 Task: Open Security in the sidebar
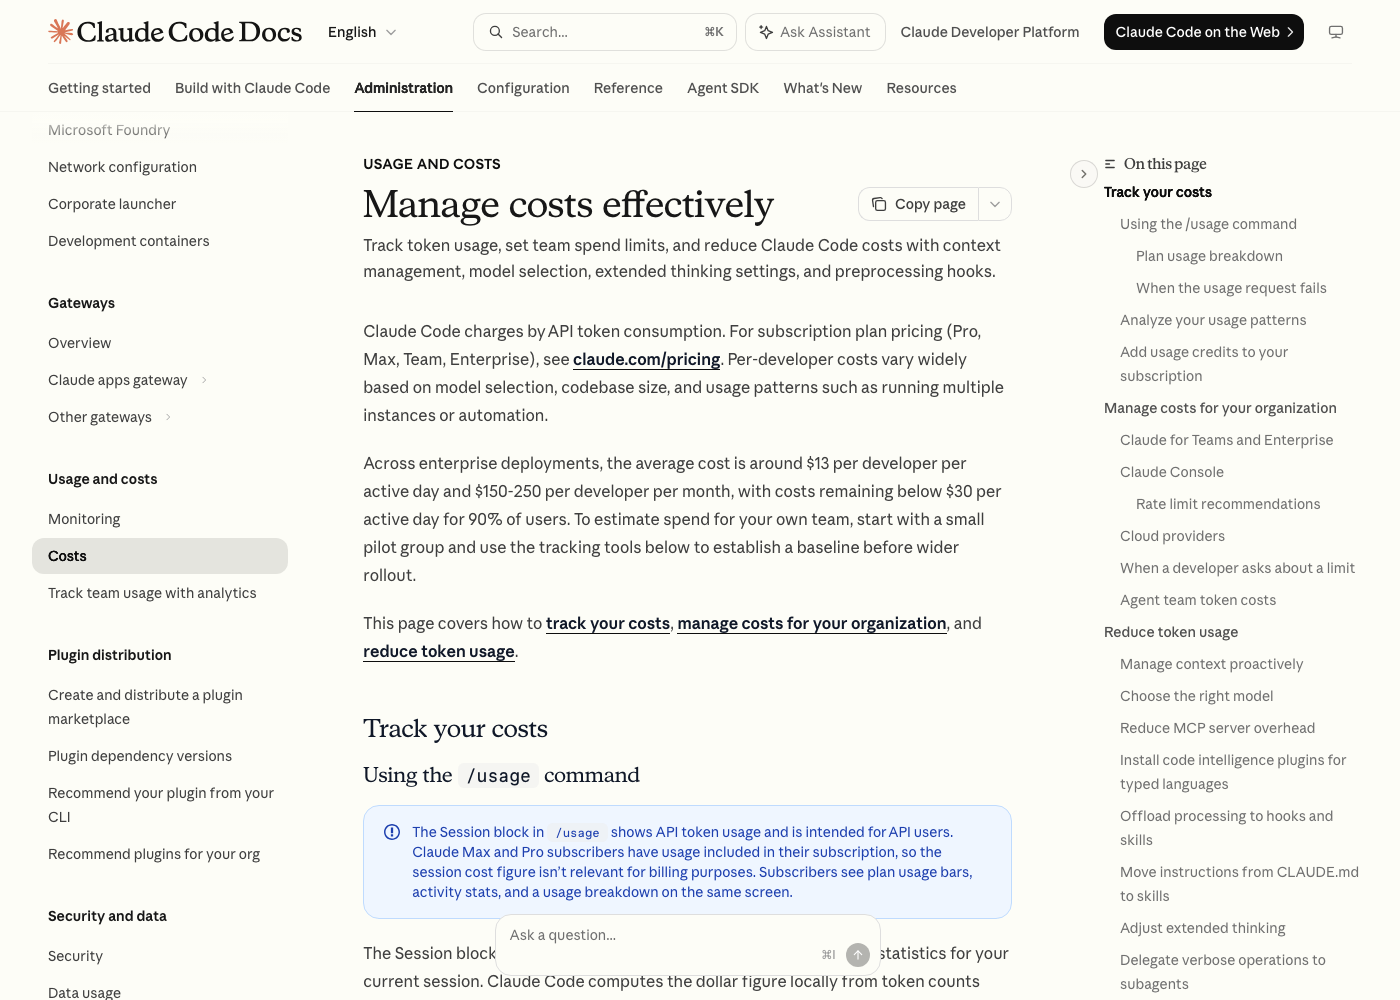(75, 956)
